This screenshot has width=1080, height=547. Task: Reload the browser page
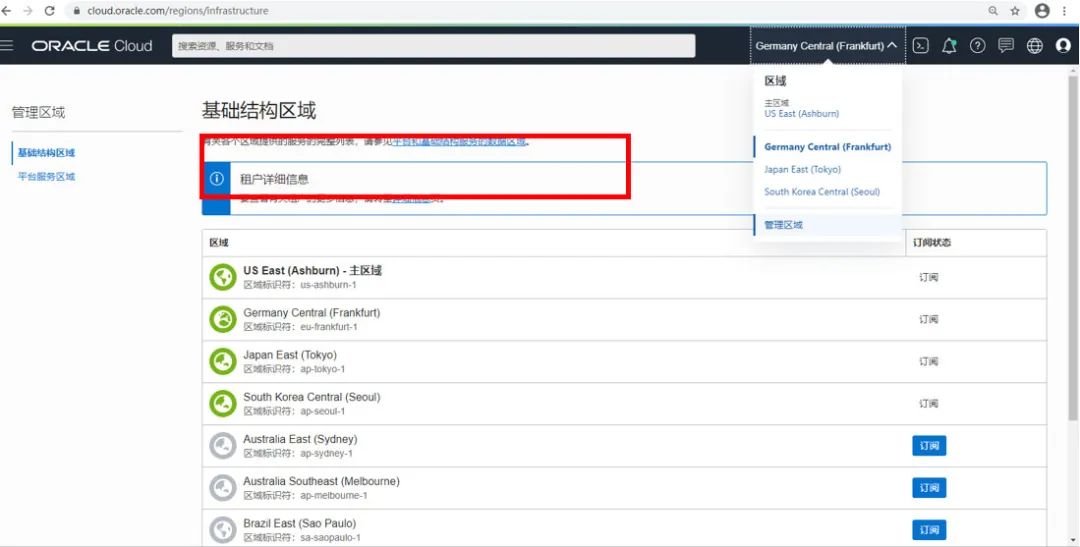tap(50, 11)
